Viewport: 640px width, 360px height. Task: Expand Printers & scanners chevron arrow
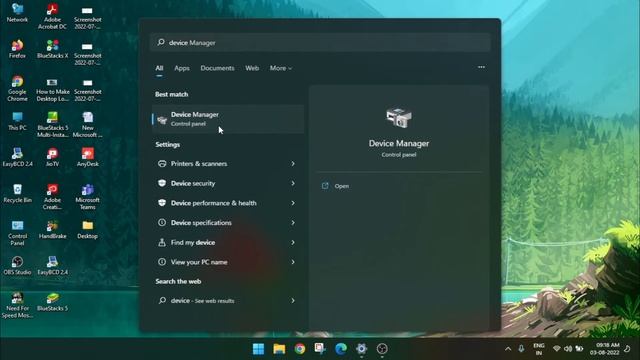pyautogui.click(x=293, y=164)
